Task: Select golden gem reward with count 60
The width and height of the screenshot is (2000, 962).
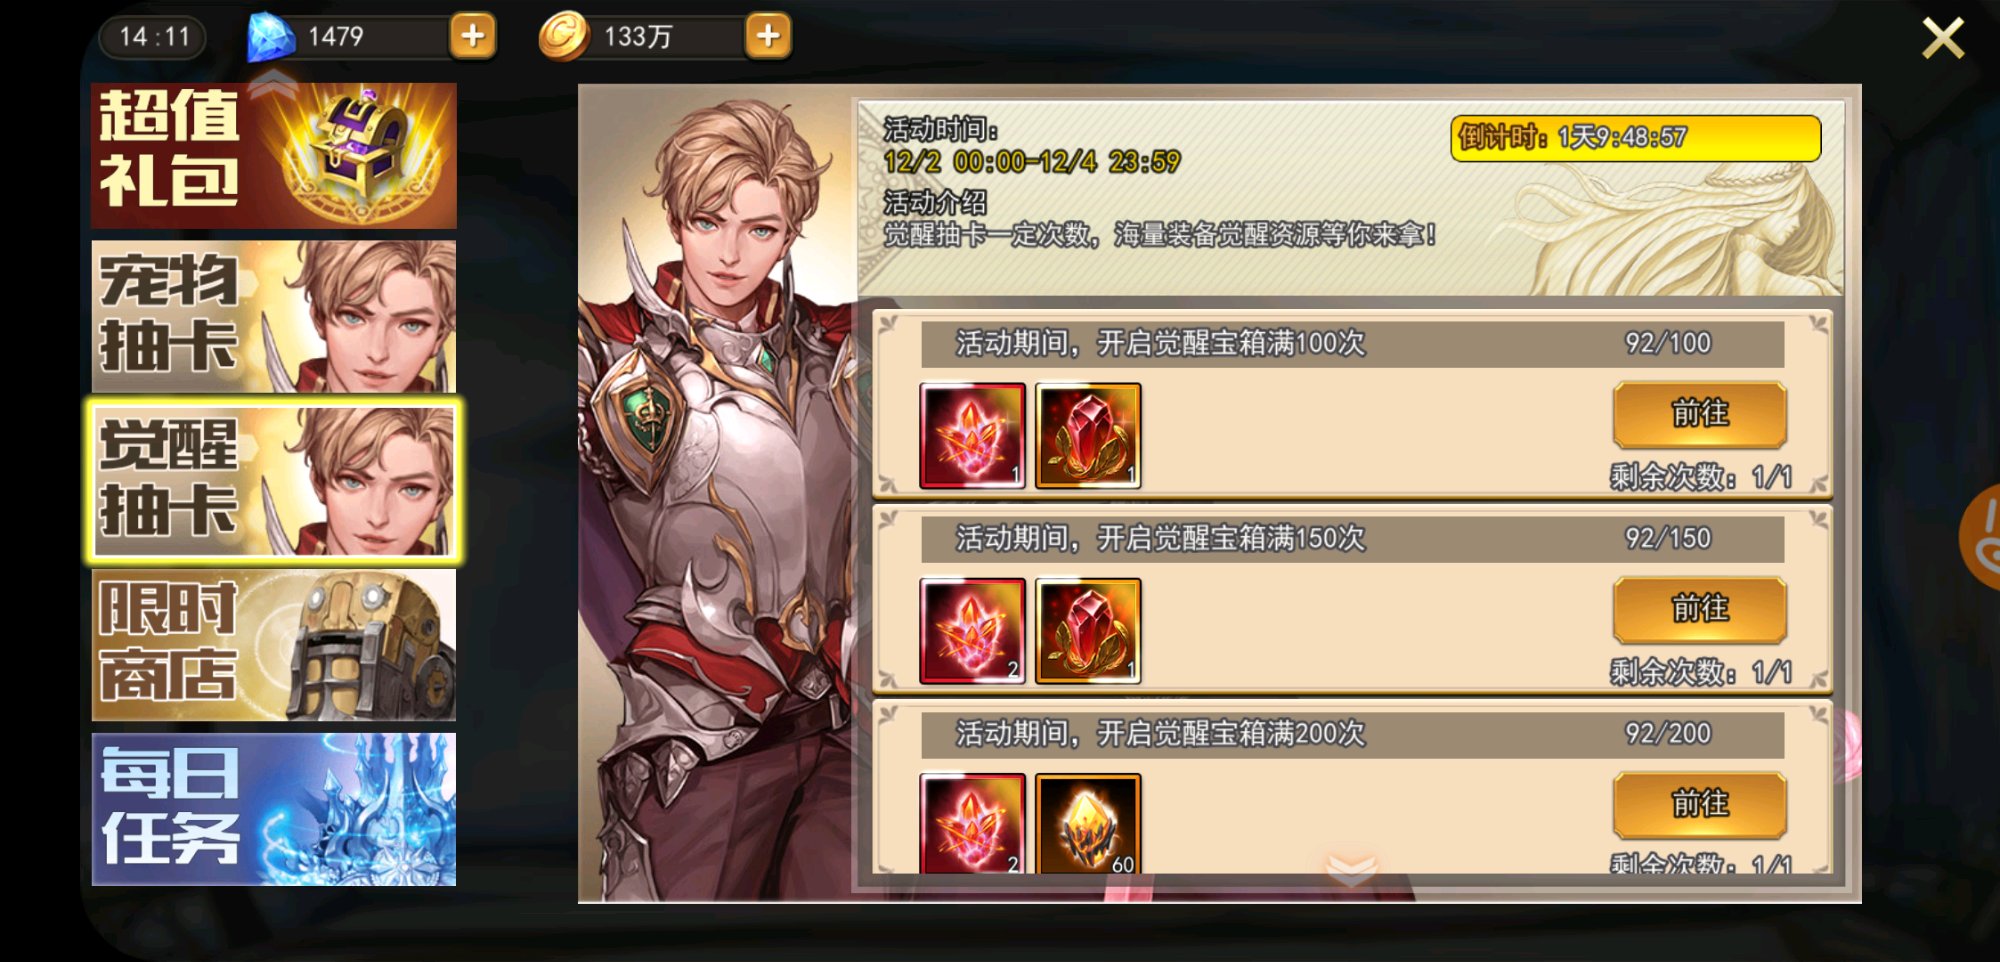Action: point(1088,824)
